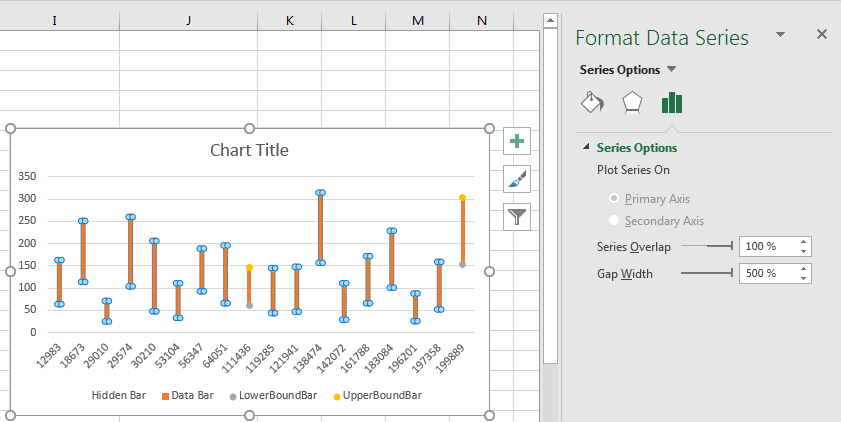Viewport: 841px width, 422px height.
Task: Click the Chart Title text
Action: point(249,150)
